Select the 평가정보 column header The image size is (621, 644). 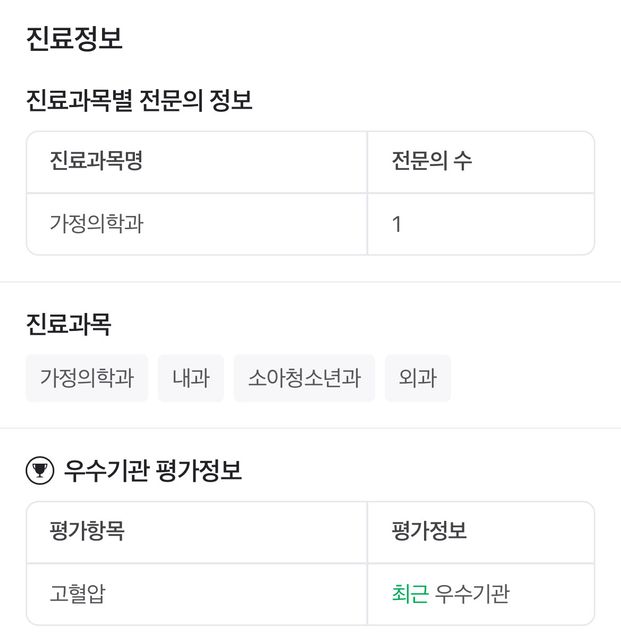click(429, 531)
